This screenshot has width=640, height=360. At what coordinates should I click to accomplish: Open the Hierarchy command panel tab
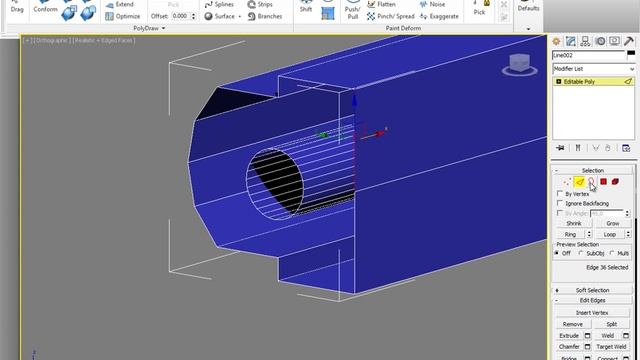585,41
